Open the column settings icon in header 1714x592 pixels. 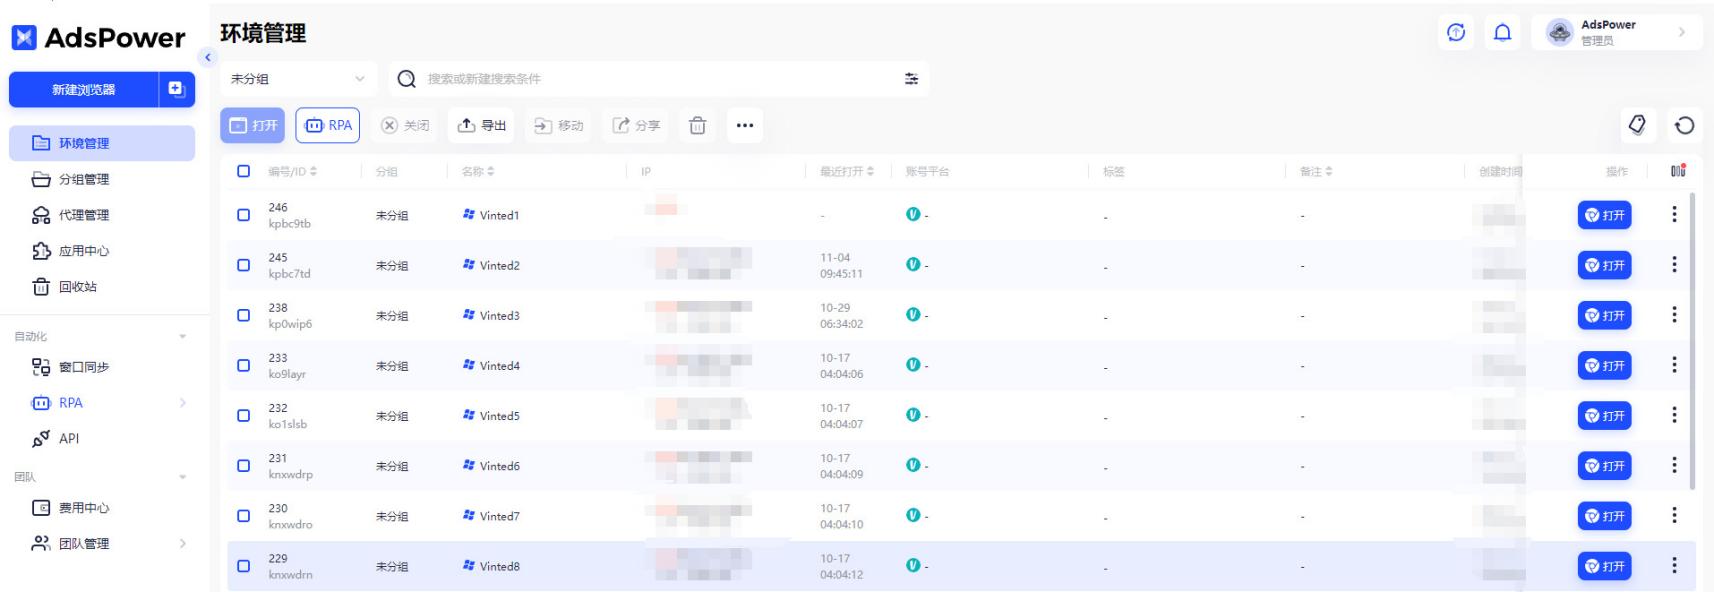point(1678,171)
